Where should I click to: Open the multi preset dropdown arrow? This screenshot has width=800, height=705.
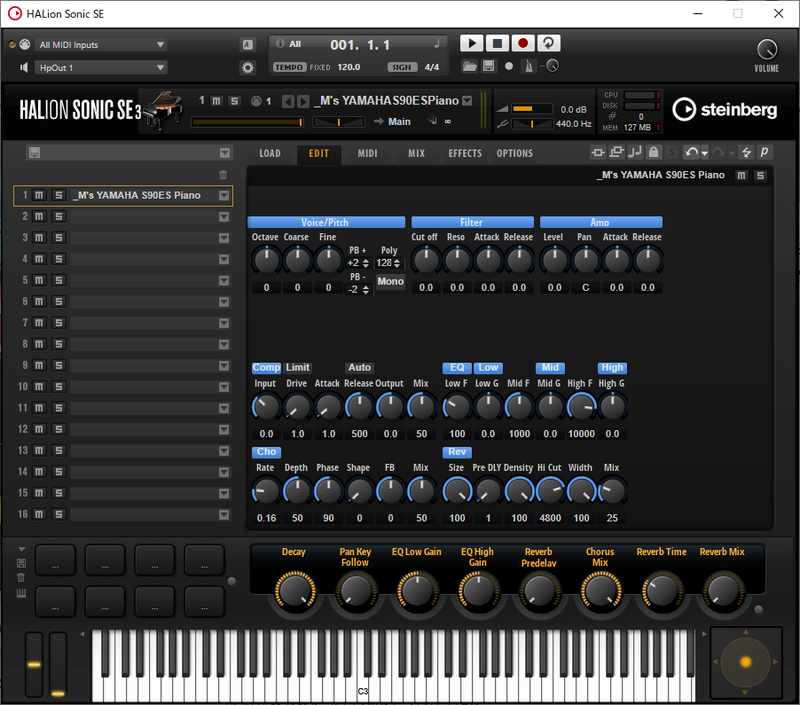click(x=224, y=153)
